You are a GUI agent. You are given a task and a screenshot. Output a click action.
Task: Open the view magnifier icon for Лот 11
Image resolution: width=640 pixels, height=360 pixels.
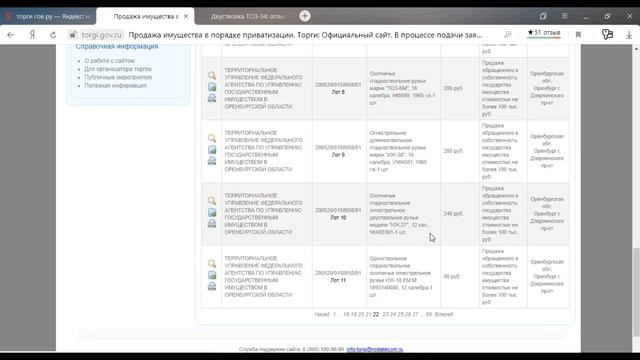pyautogui.click(x=212, y=264)
